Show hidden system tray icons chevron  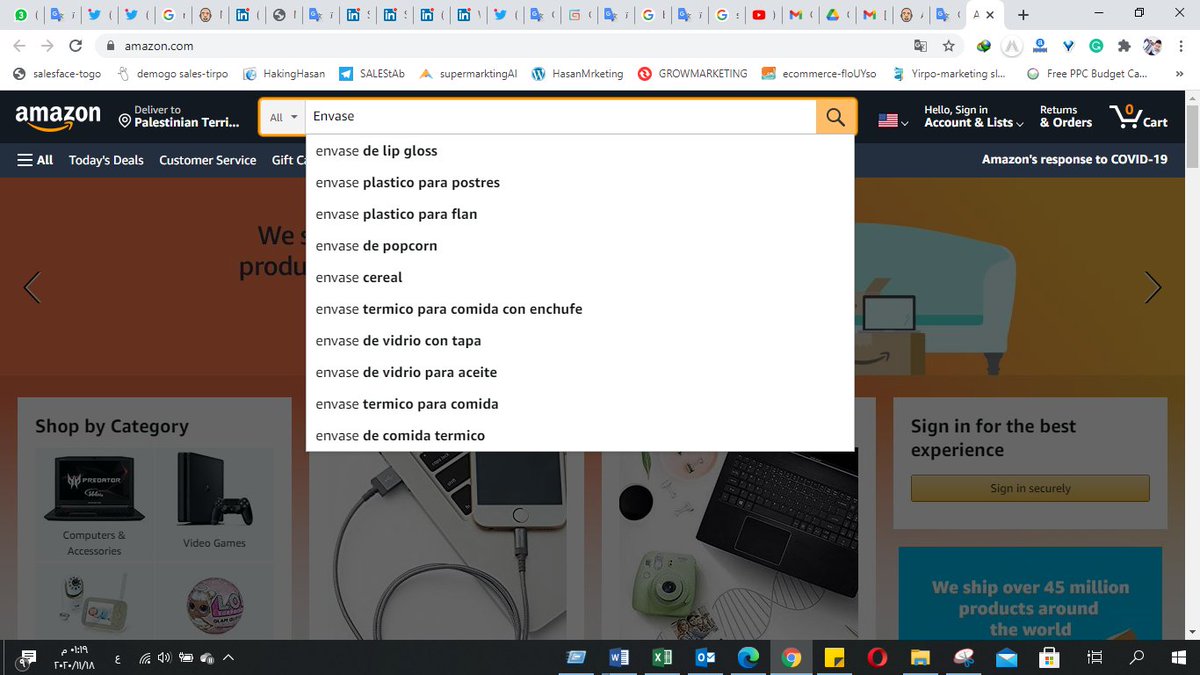coord(228,658)
